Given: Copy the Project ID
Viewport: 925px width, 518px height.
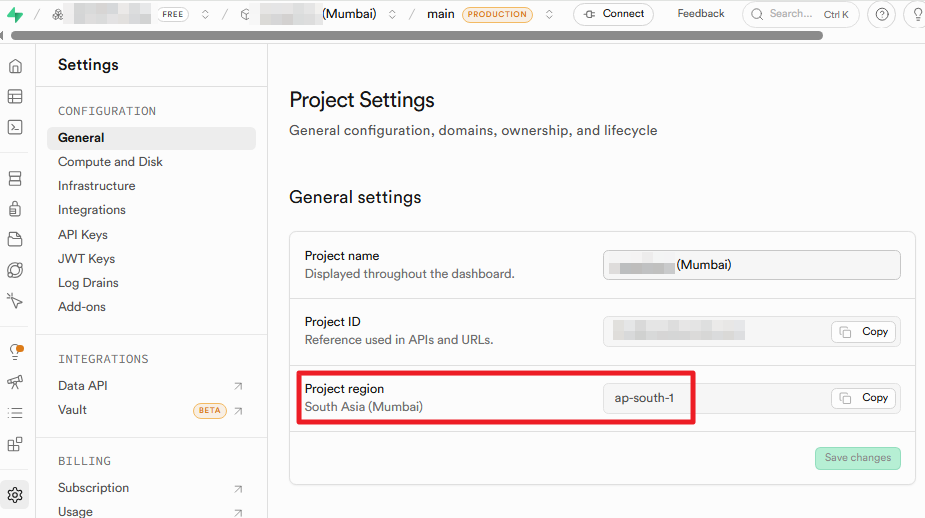Looking at the screenshot, I should pos(864,332).
